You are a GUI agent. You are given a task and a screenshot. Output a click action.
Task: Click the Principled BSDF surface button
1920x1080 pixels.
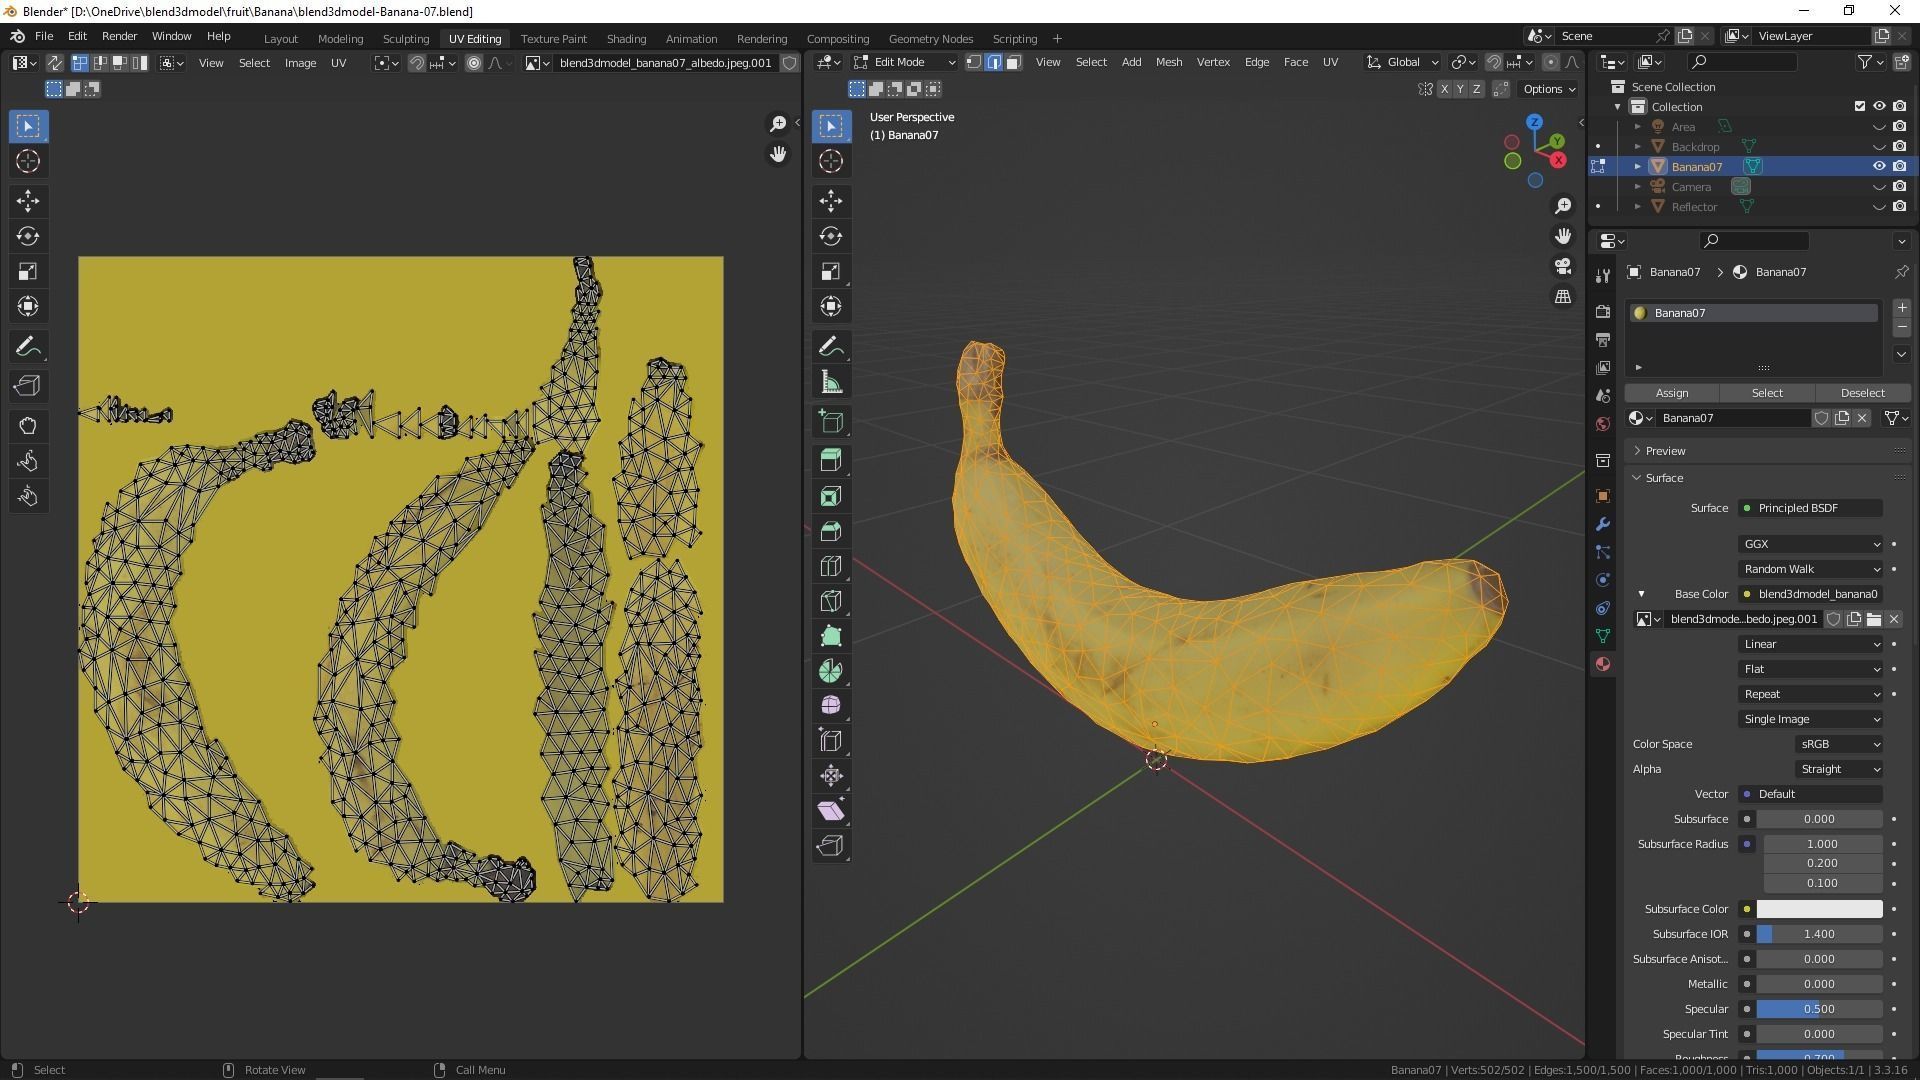pos(1811,508)
